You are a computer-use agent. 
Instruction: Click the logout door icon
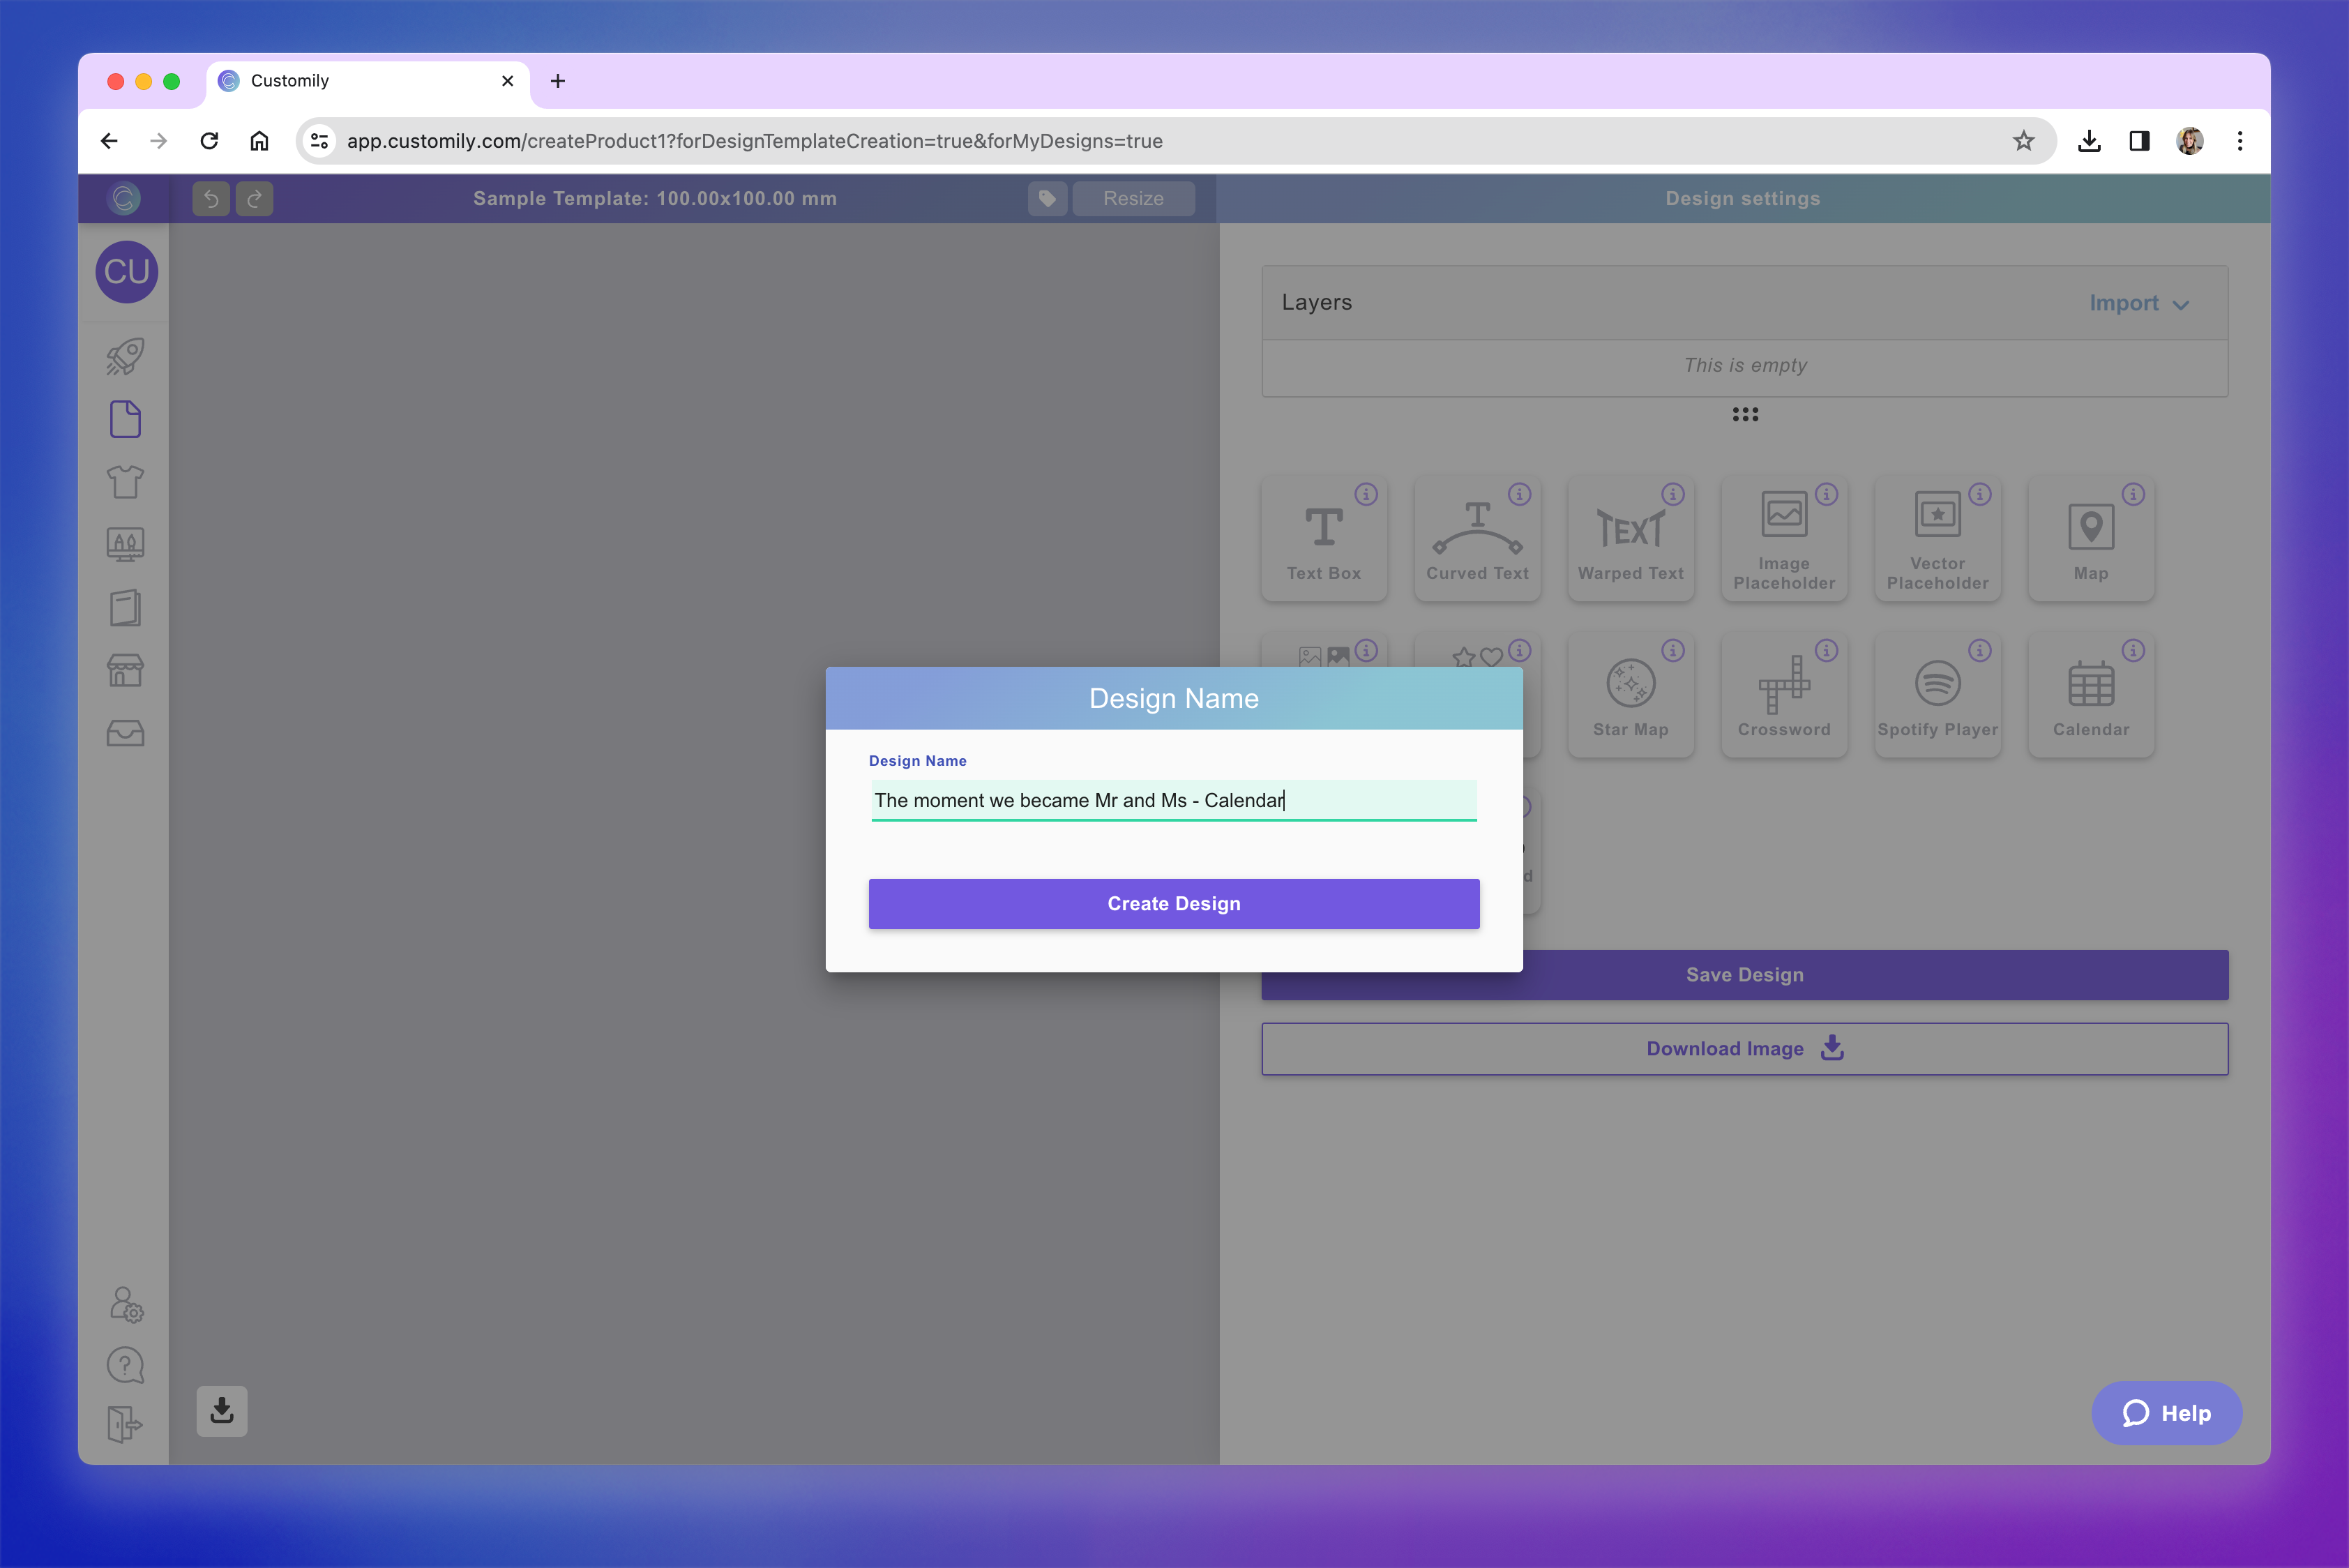pyautogui.click(x=125, y=1424)
